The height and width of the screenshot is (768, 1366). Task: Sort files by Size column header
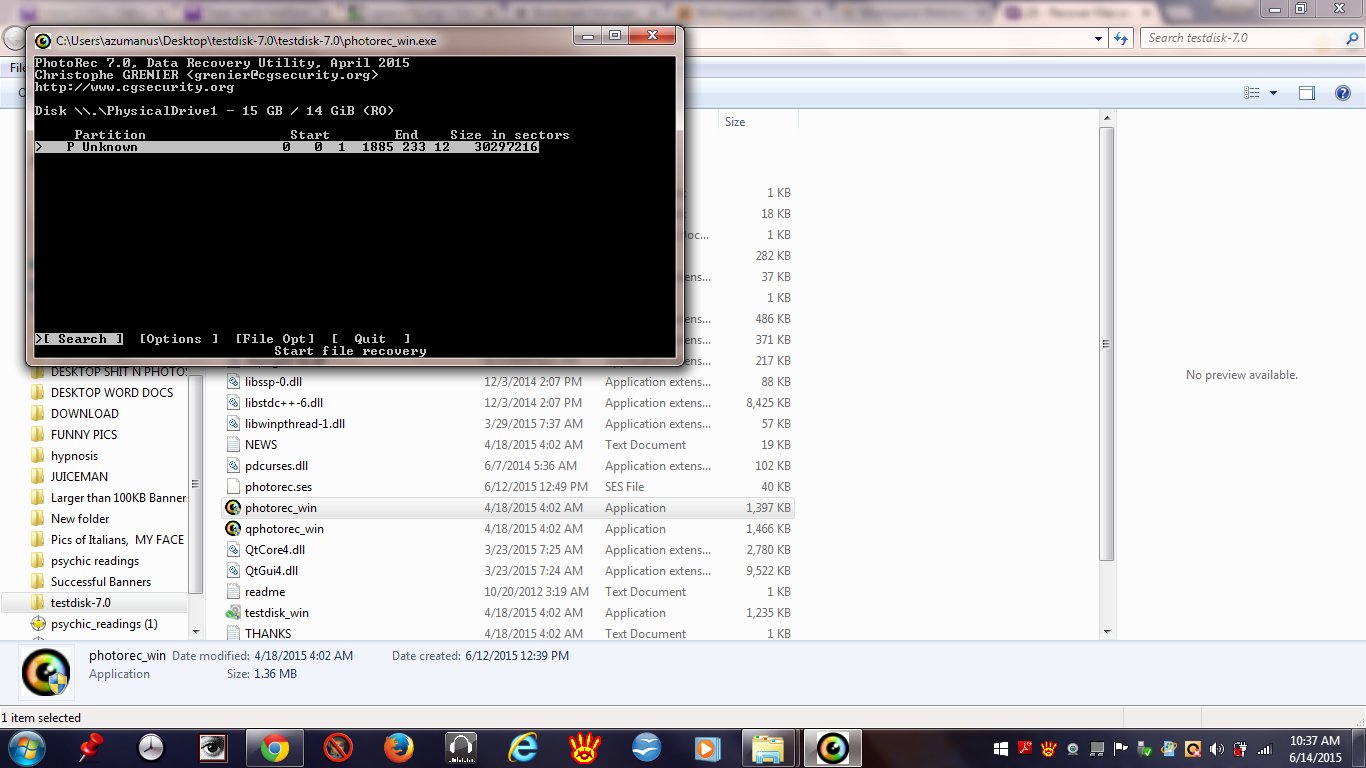(735, 122)
